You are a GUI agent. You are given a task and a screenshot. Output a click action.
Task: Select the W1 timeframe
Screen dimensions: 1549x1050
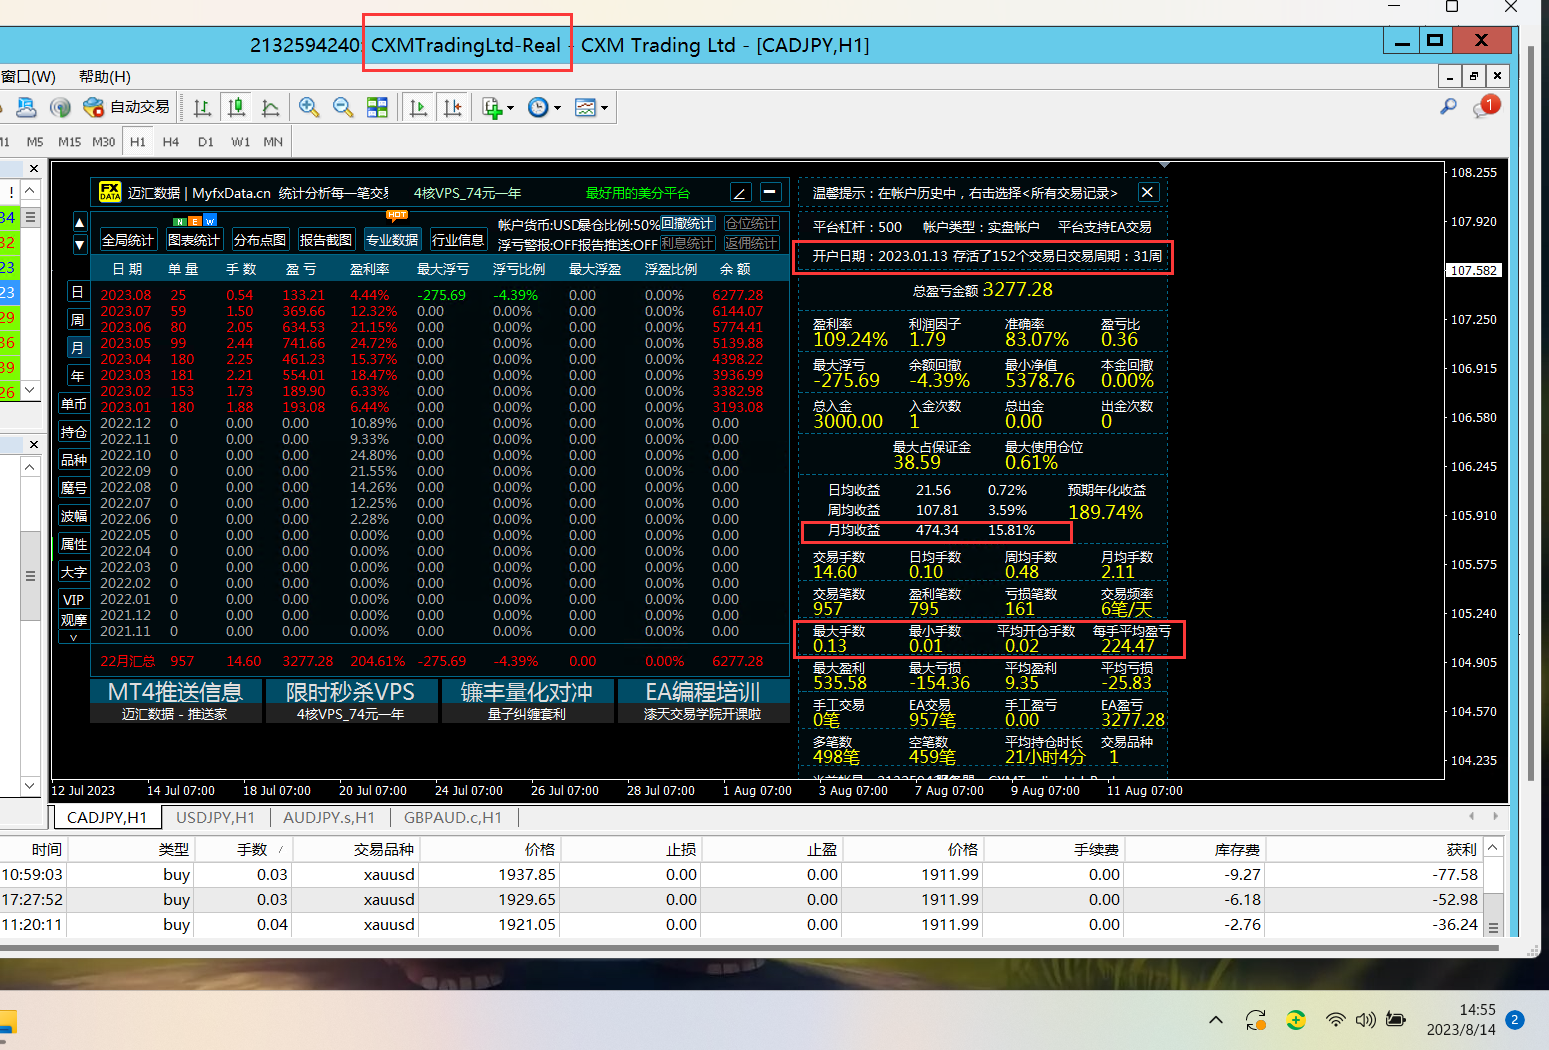(240, 142)
